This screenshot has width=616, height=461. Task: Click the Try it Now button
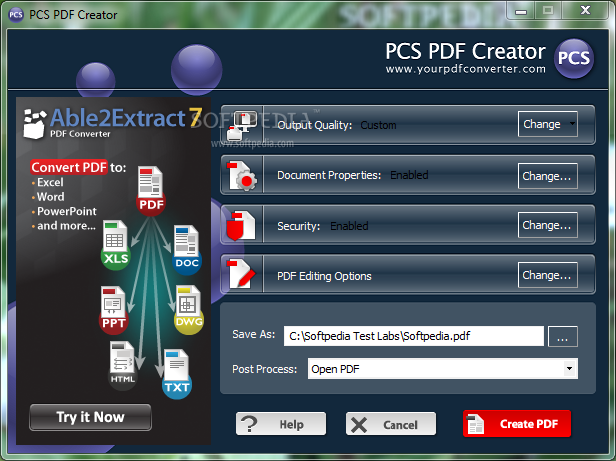pyautogui.click(x=90, y=417)
